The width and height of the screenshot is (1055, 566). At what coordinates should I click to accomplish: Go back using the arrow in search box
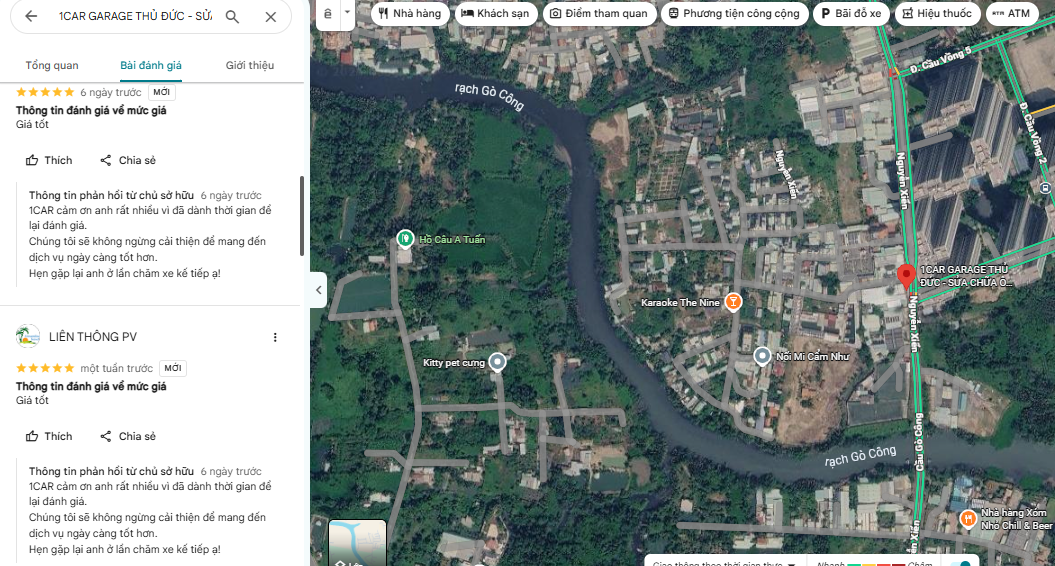click(31, 16)
